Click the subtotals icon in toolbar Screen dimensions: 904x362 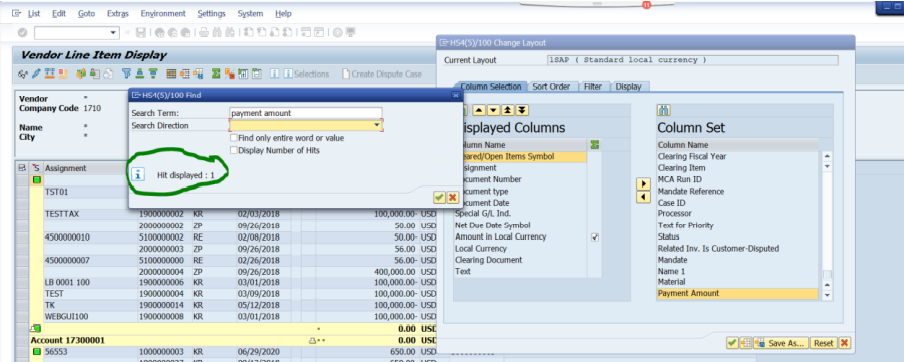[229, 74]
